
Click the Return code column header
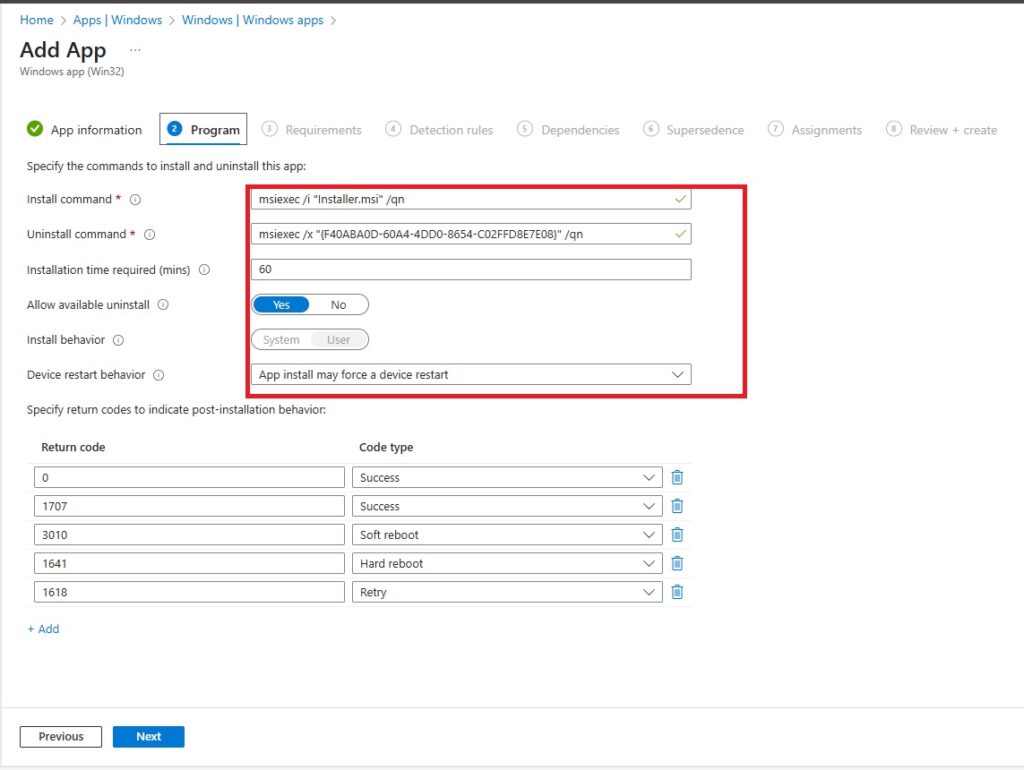click(73, 447)
